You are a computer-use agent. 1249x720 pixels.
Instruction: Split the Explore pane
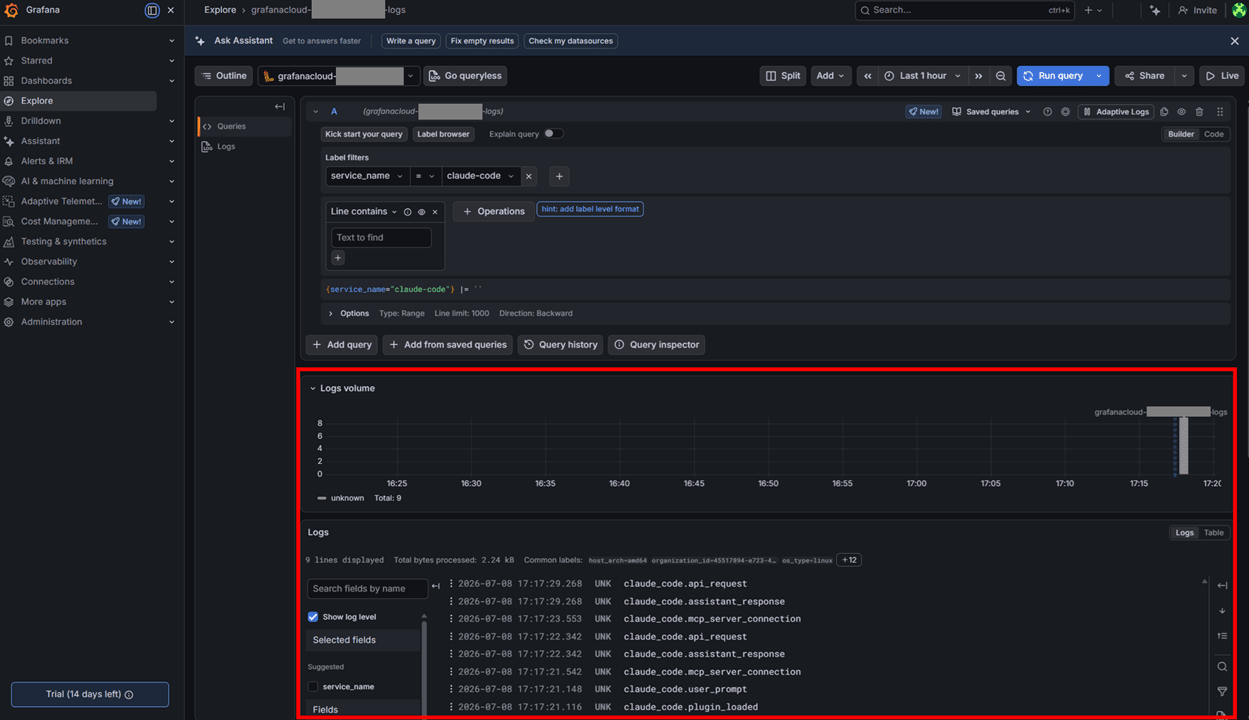click(783, 76)
